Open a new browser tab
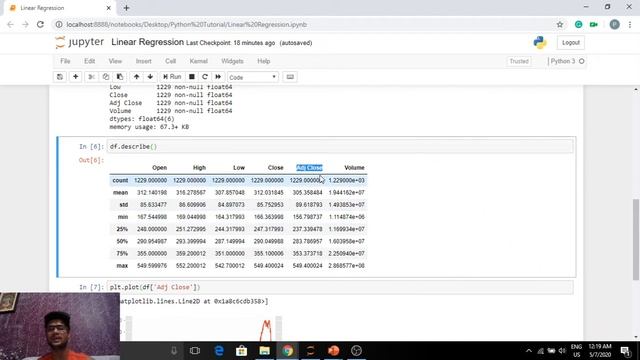The height and width of the screenshot is (360, 640). pos(127,8)
